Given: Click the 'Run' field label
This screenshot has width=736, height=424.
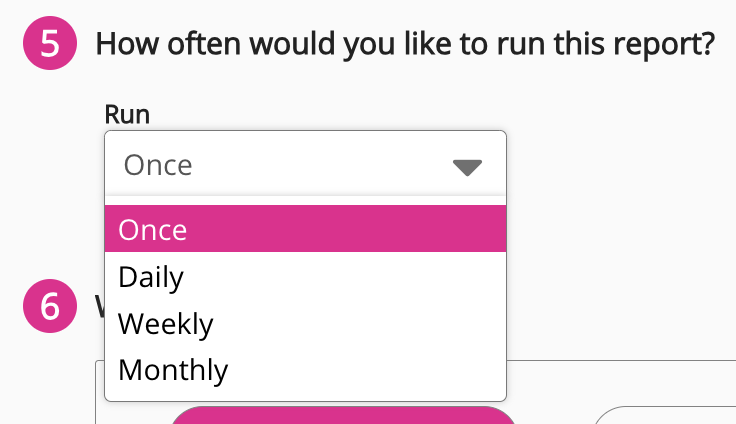Looking at the screenshot, I should pyautogui.click(x=127, y=114).
